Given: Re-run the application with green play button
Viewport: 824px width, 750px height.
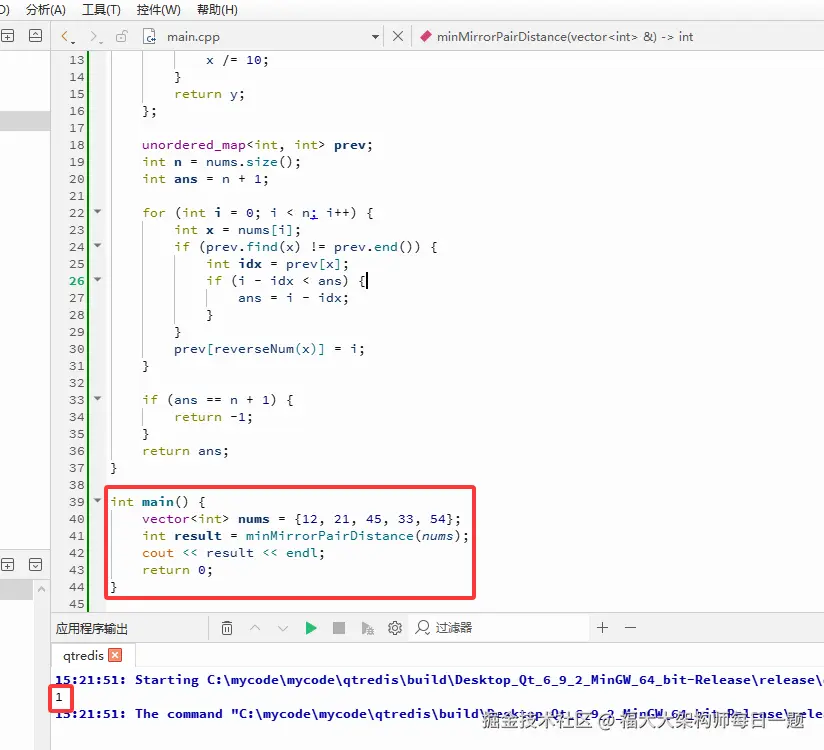Looking at the screenshot, I should (x=311, y=628).
